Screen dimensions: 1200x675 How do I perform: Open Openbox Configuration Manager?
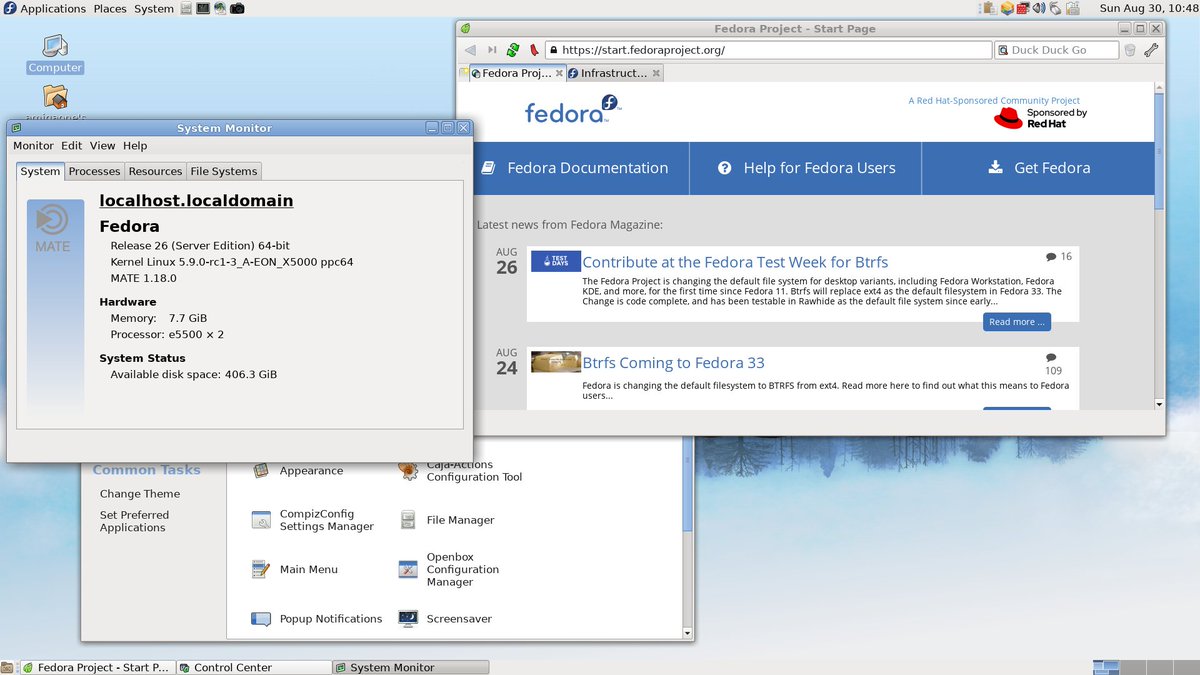408,569
